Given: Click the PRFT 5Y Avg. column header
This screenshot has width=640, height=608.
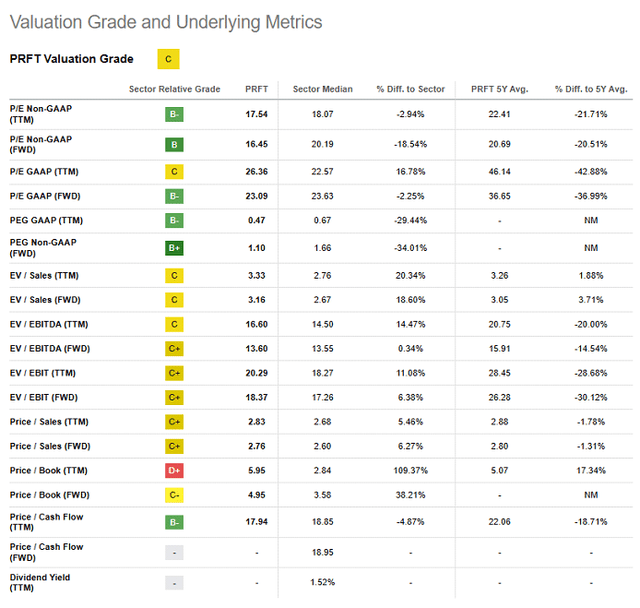Looking at the screenshot, I should pyautogui.click(x=500, y=89).
